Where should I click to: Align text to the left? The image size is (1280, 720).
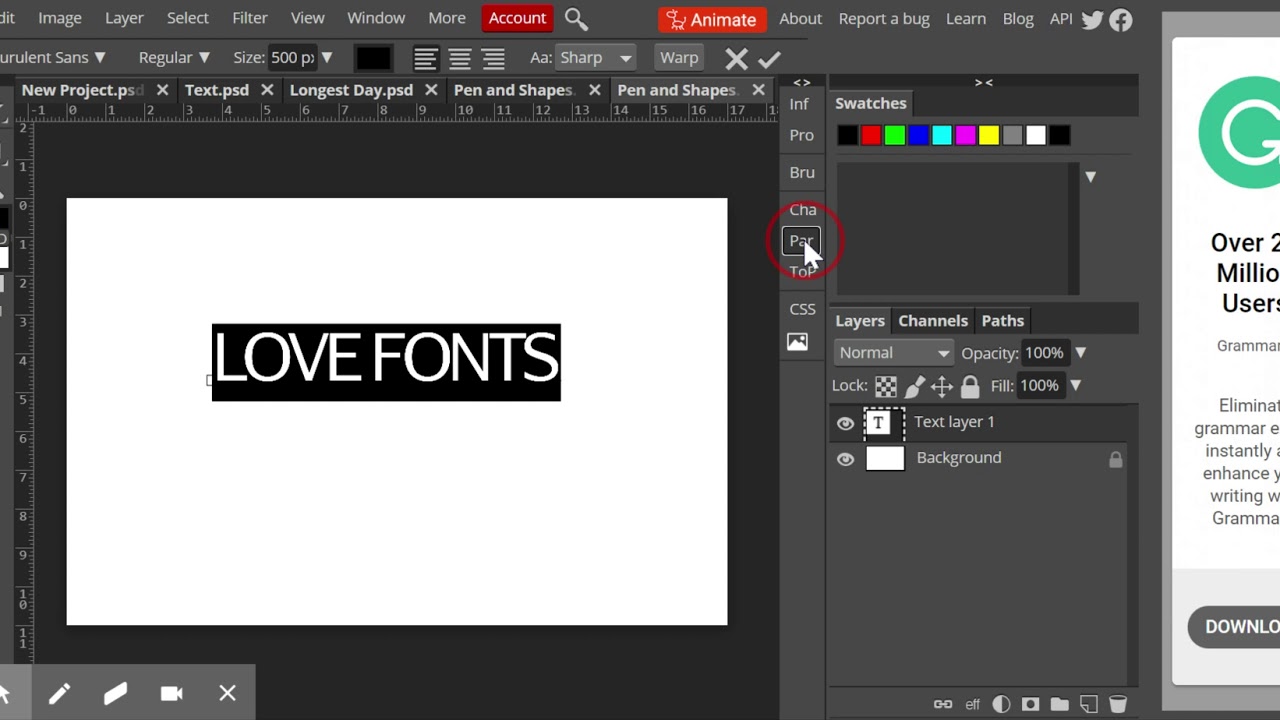pyautogui.click(x=426, y=58)
